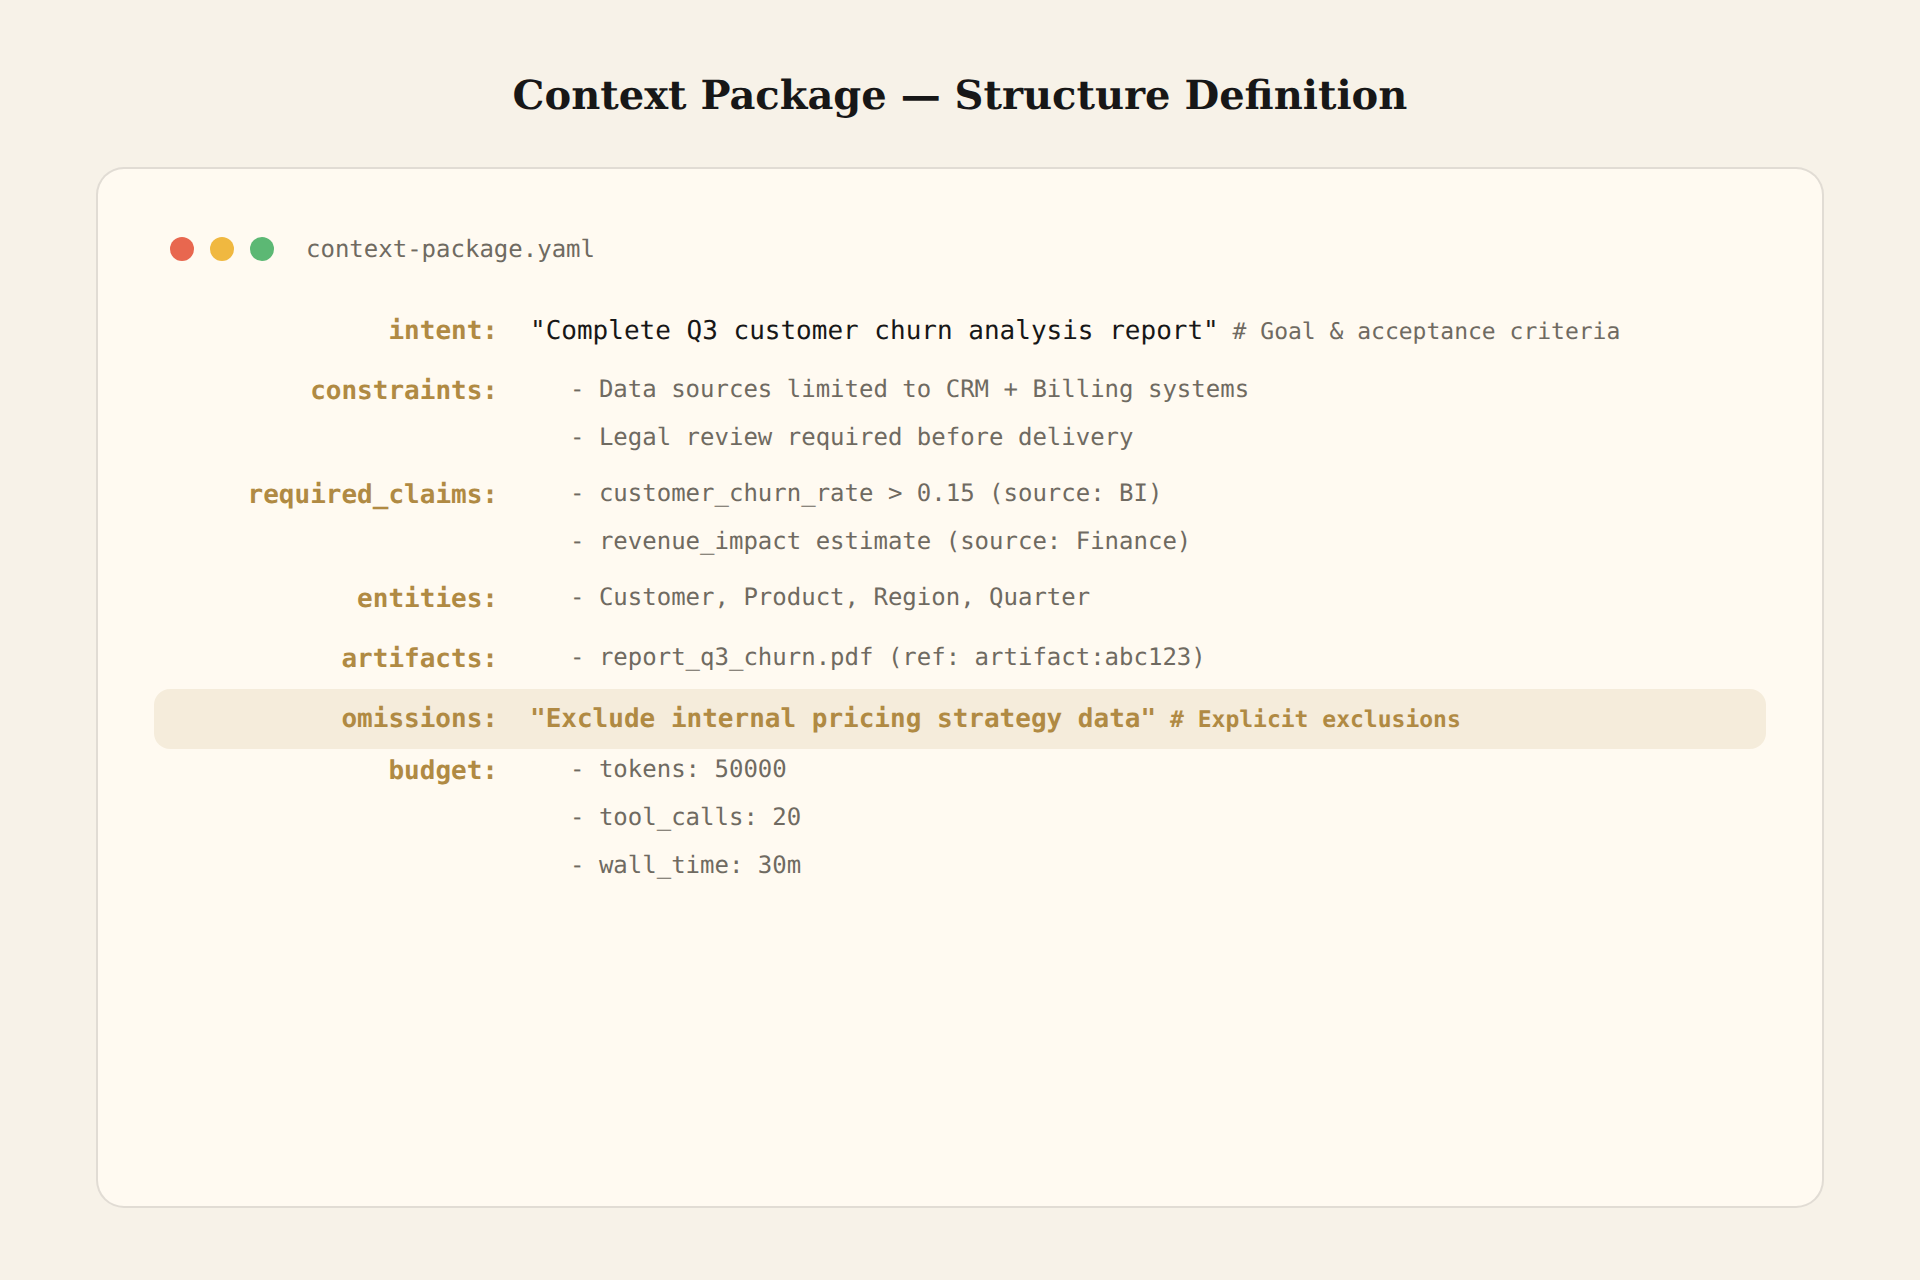Viewport: 1920px width, 1280px height.
Task: Click the tool_calls: 20 line
Action: [685, 817]
